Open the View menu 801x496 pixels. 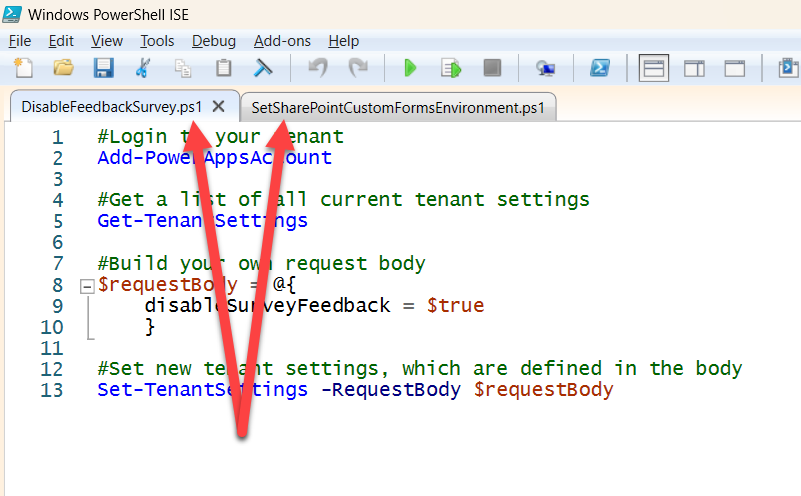(107, 41)
